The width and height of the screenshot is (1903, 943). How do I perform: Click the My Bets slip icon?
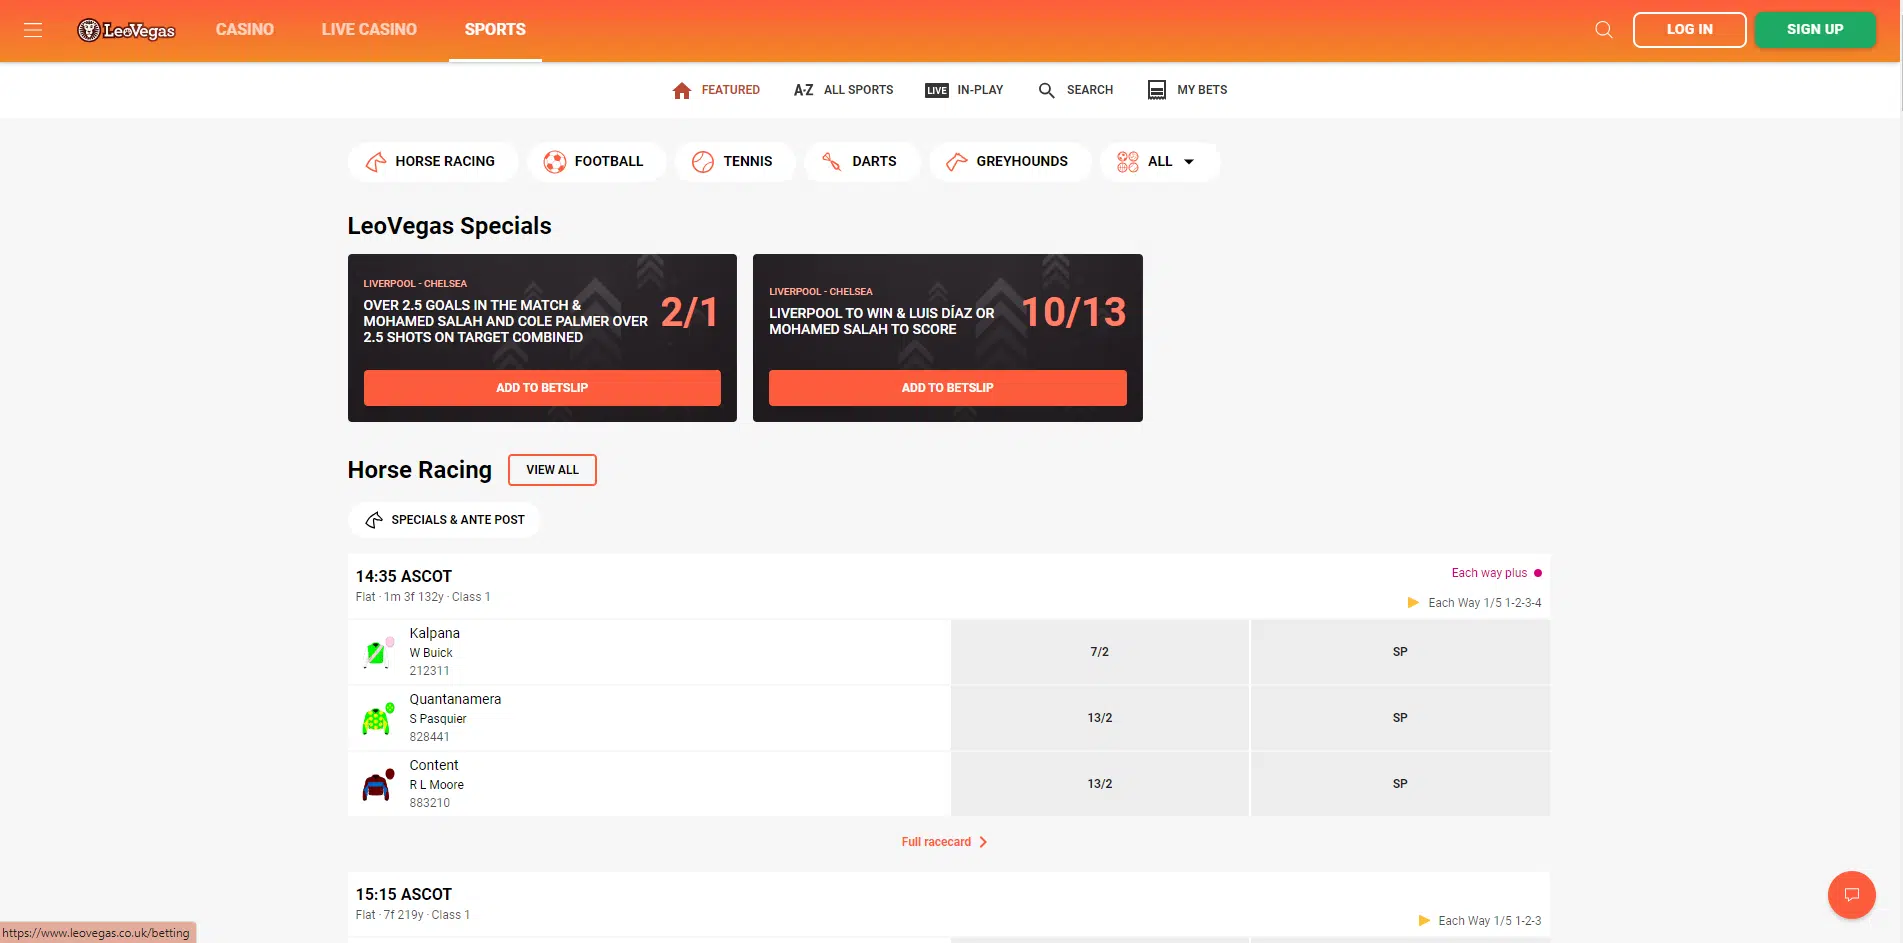[1157, 90]
